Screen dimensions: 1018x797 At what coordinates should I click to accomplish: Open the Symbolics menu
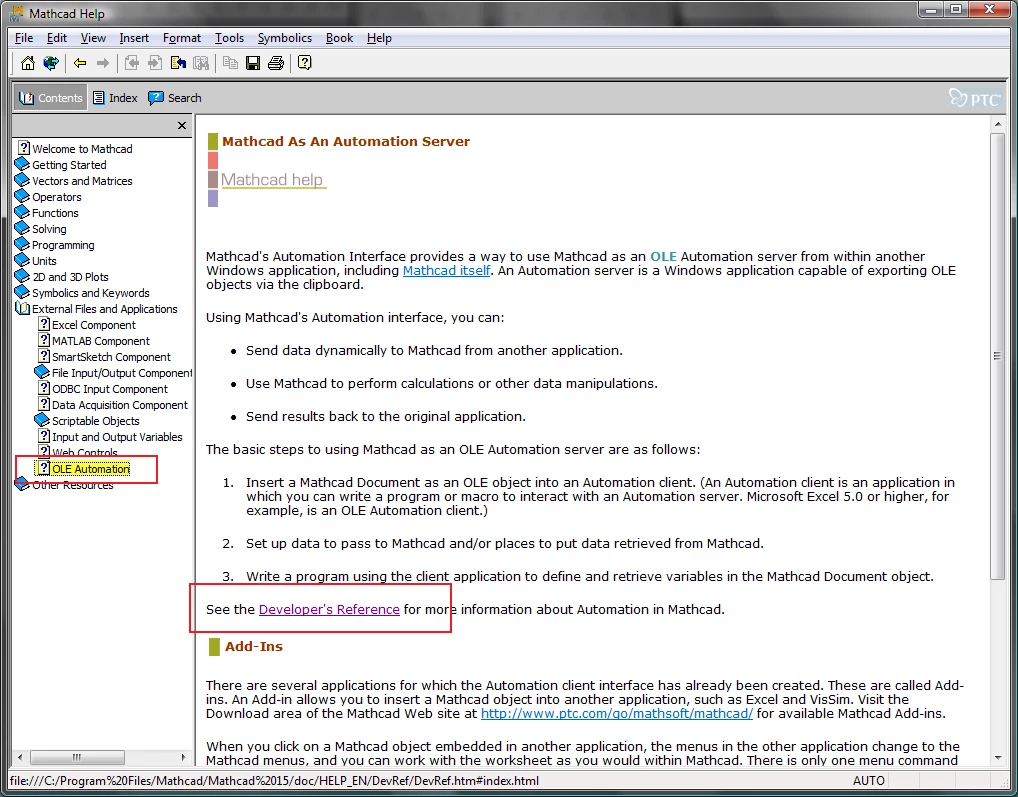click(x=284, y=38)
